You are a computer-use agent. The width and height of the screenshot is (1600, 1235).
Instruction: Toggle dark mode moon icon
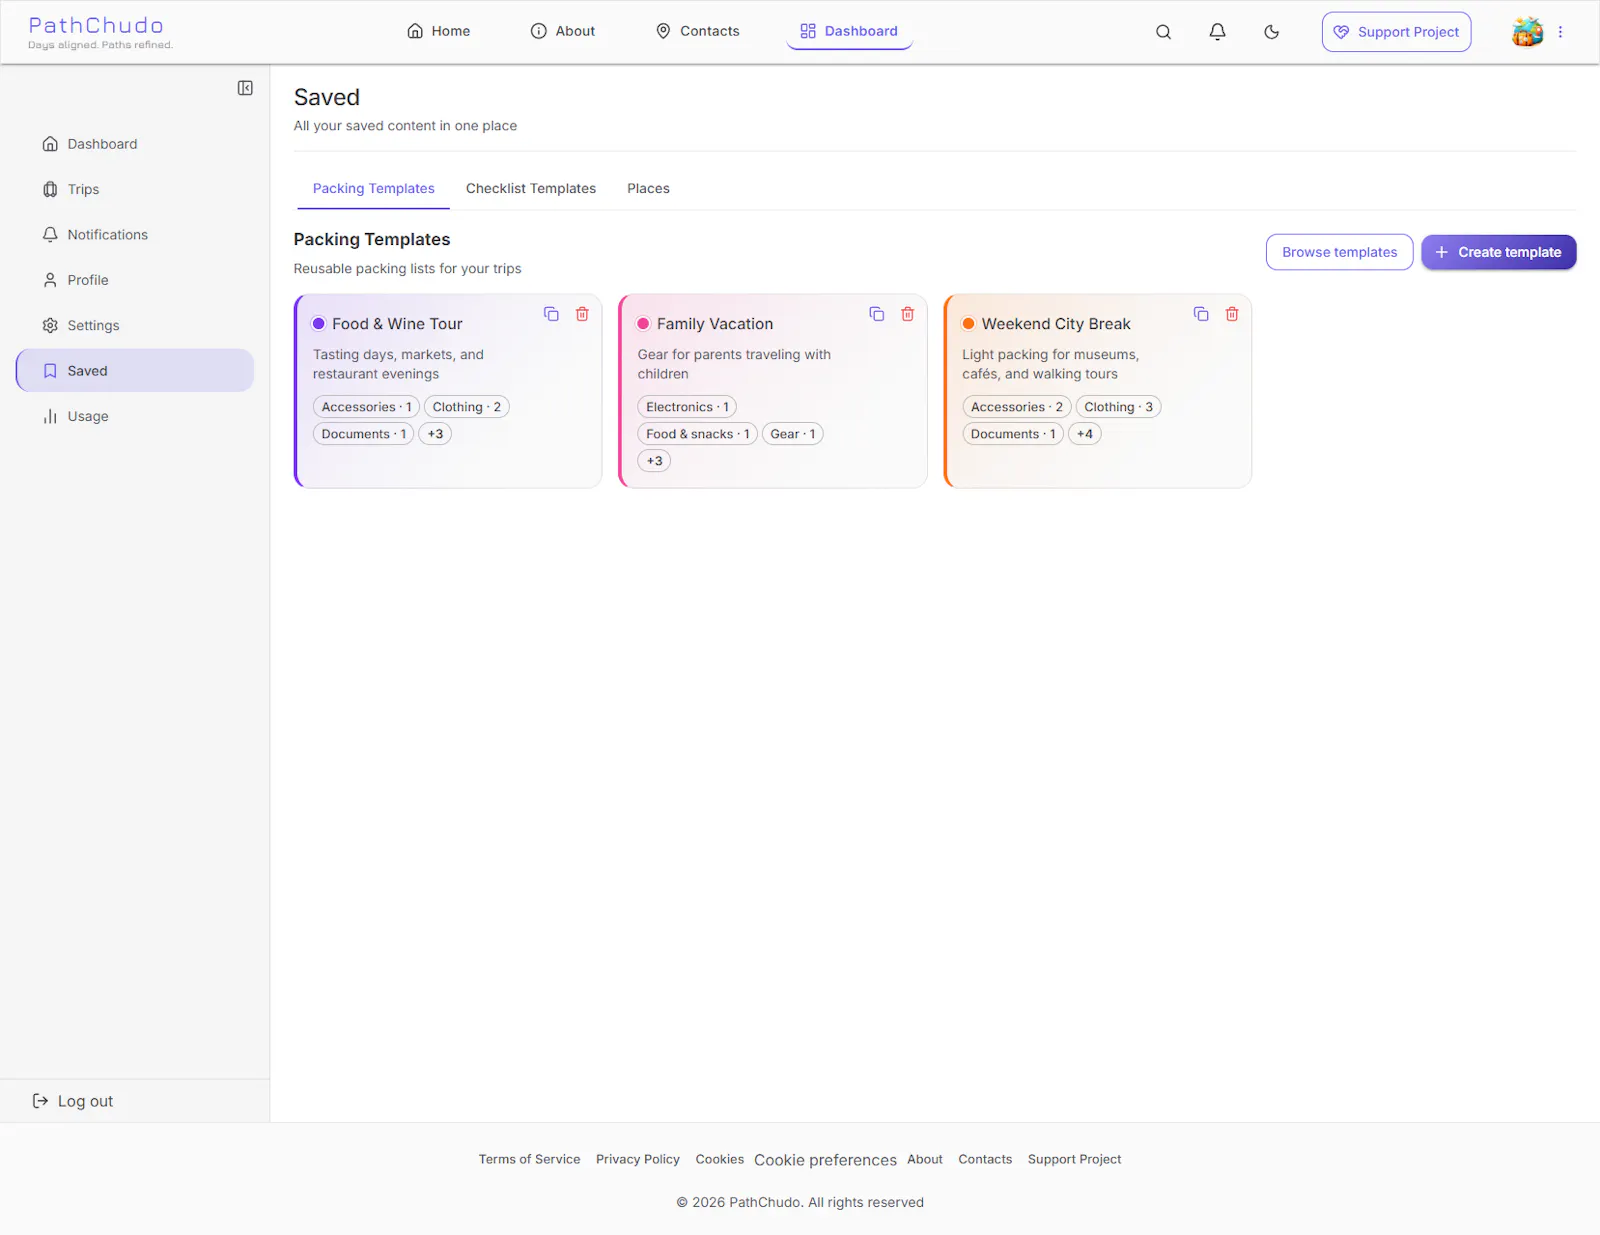pos(1271,32)
